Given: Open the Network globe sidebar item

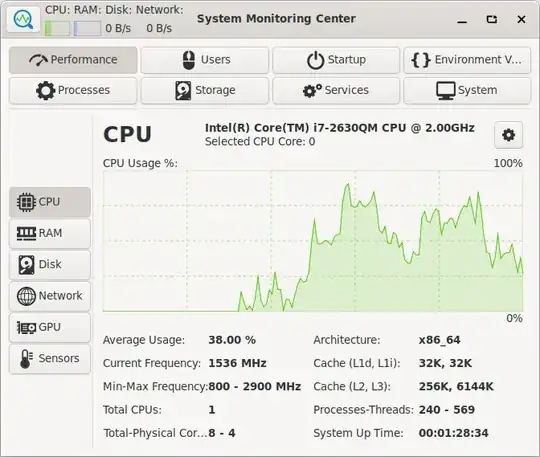Looking at the screenshot, I should point(50,296).
